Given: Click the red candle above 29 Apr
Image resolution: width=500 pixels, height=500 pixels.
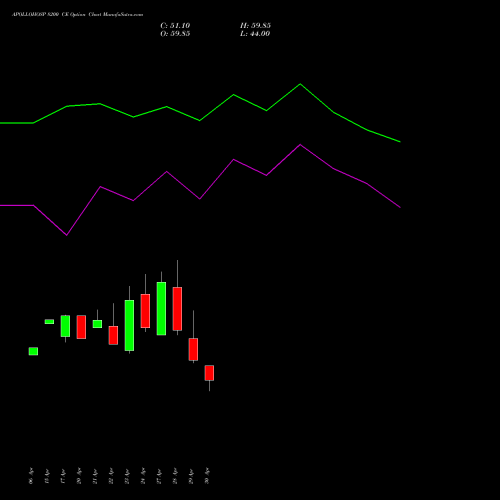Looking at the screenshot, I should tap(193, 349).
